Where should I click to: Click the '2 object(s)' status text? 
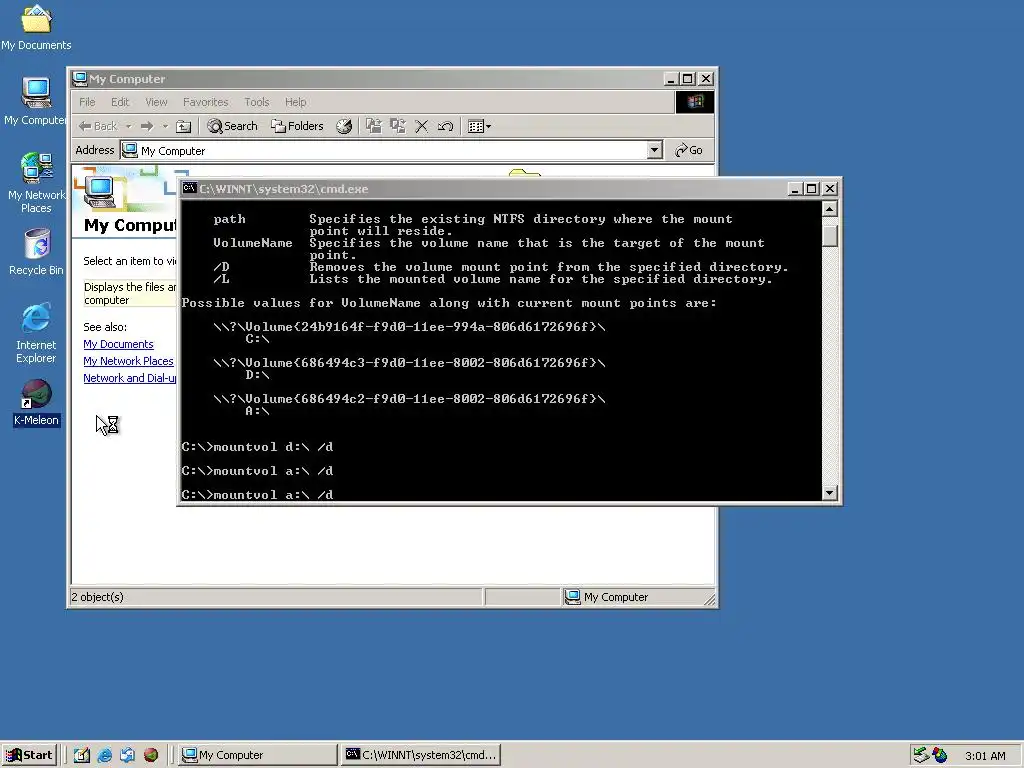click(97, 597)
